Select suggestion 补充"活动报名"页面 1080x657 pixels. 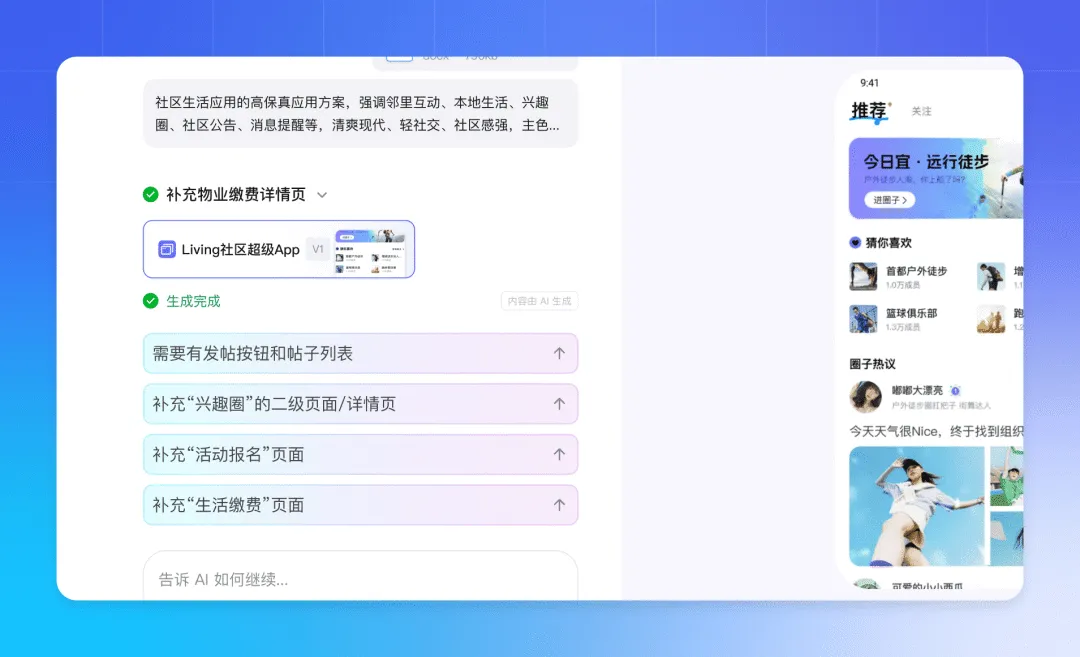[360, 455]
